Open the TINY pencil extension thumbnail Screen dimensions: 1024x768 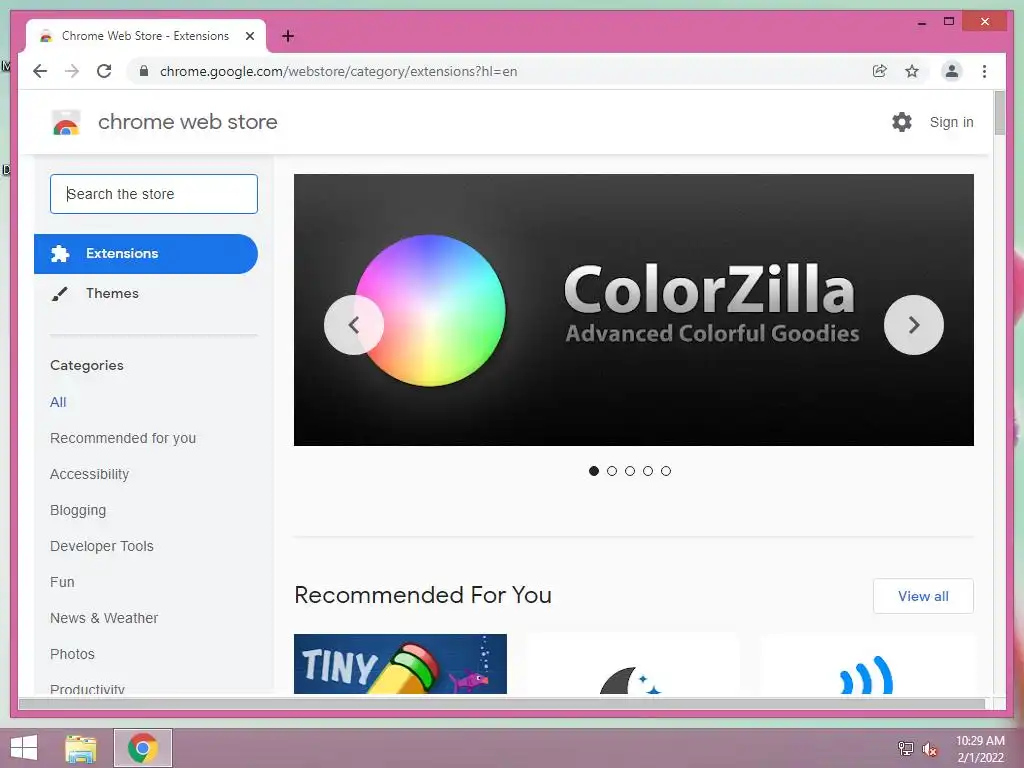[x=400, y=664]
